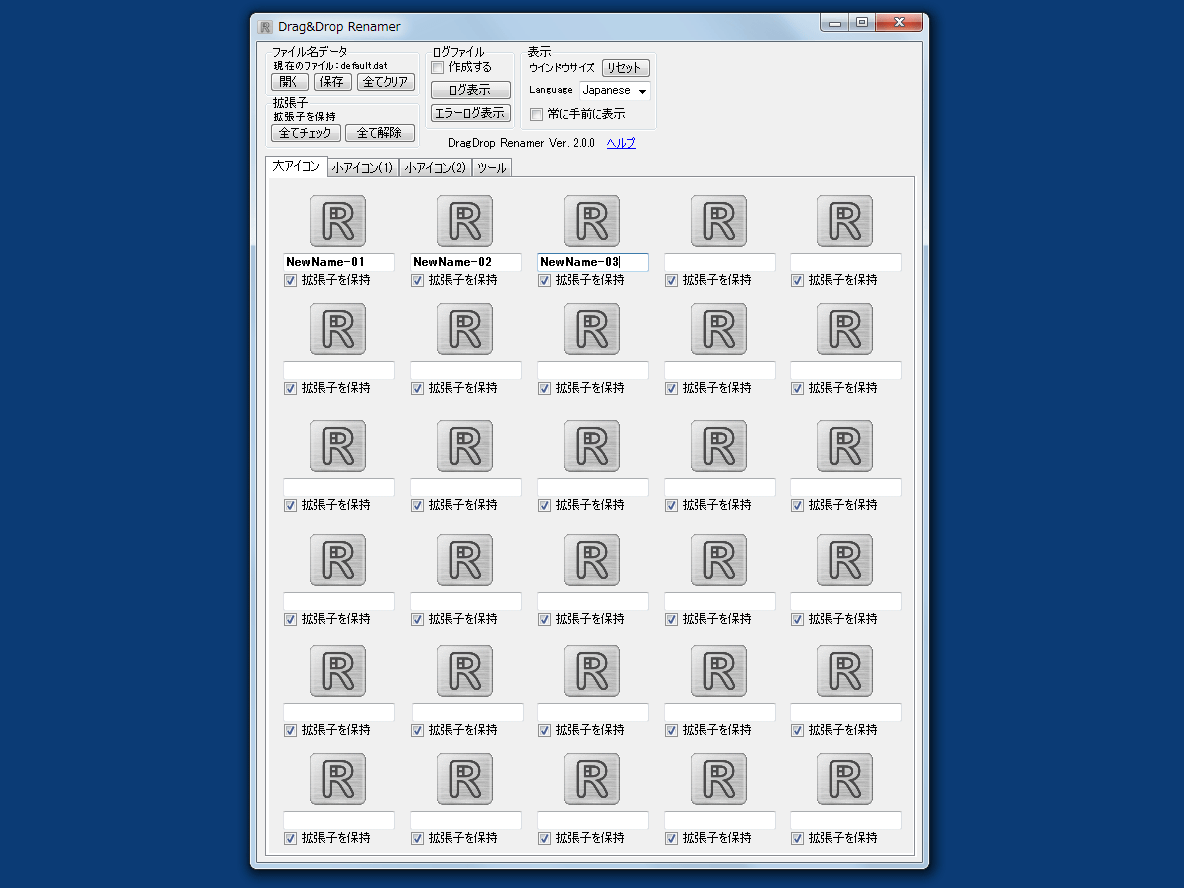Click the first R icon in the second row

pyautogui.click(x=338, y=329)
